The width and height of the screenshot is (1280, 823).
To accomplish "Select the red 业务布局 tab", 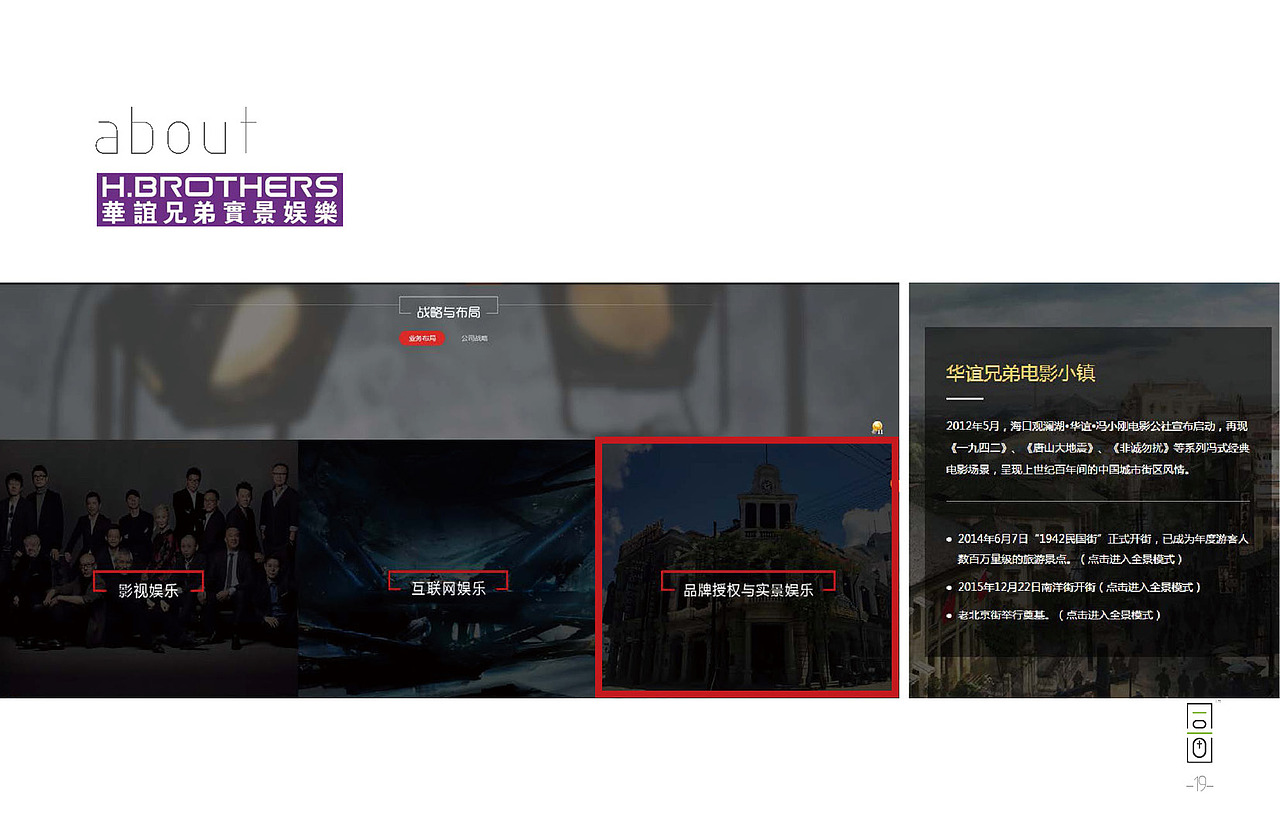I will point(422,338).
